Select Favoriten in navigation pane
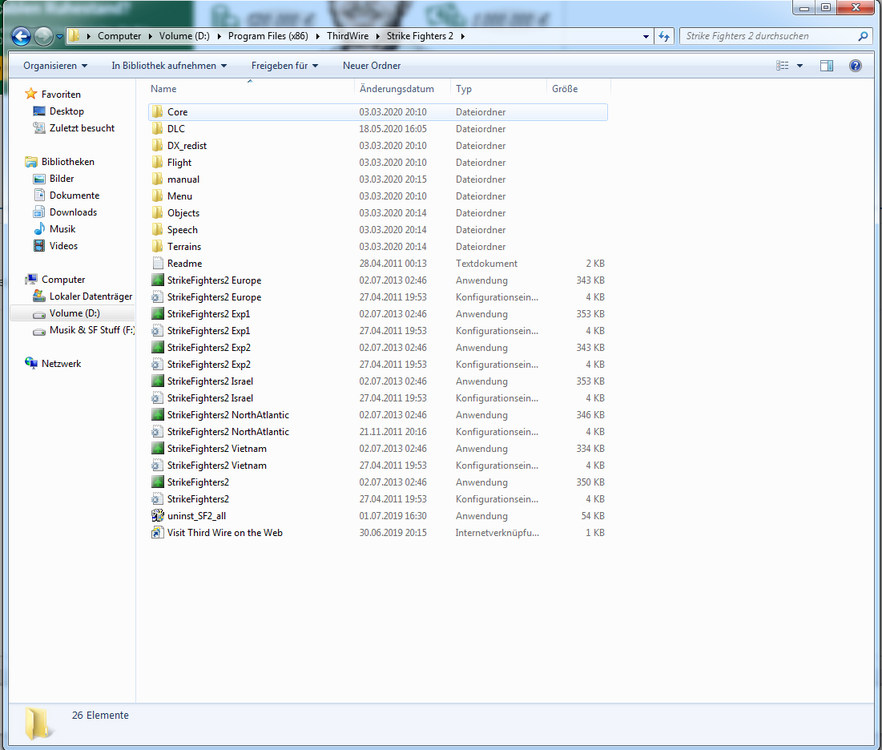The width and height of the screenshot is (882, 750). (x=61, y=95)
